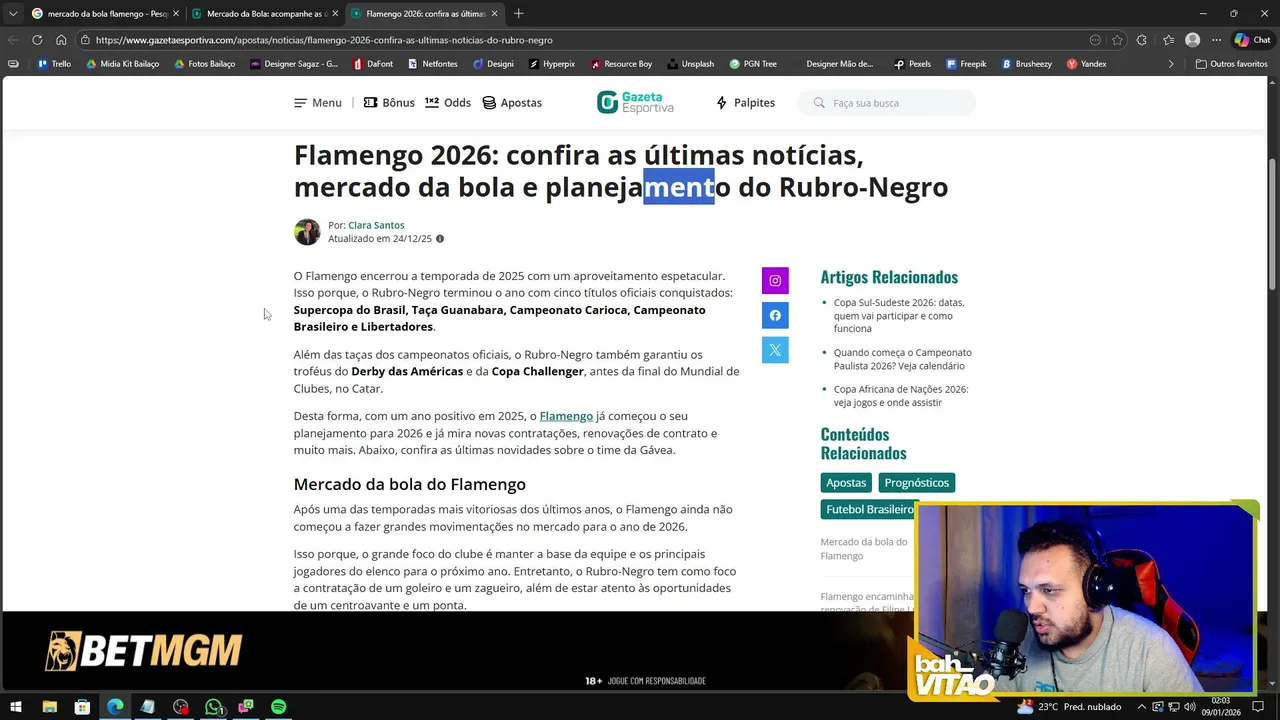Select the Prognósticos tag button
1280x720 pixels.
point(916,483)
